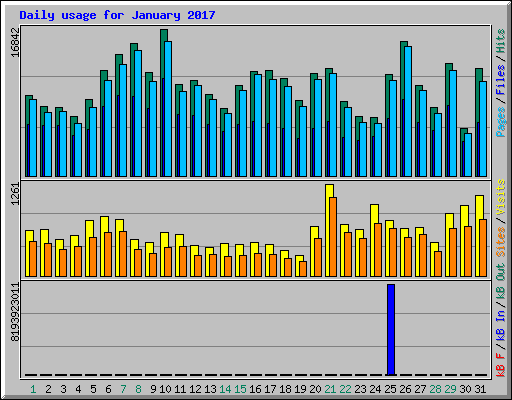Click the tall blue kB In bar for day 25

391,329
